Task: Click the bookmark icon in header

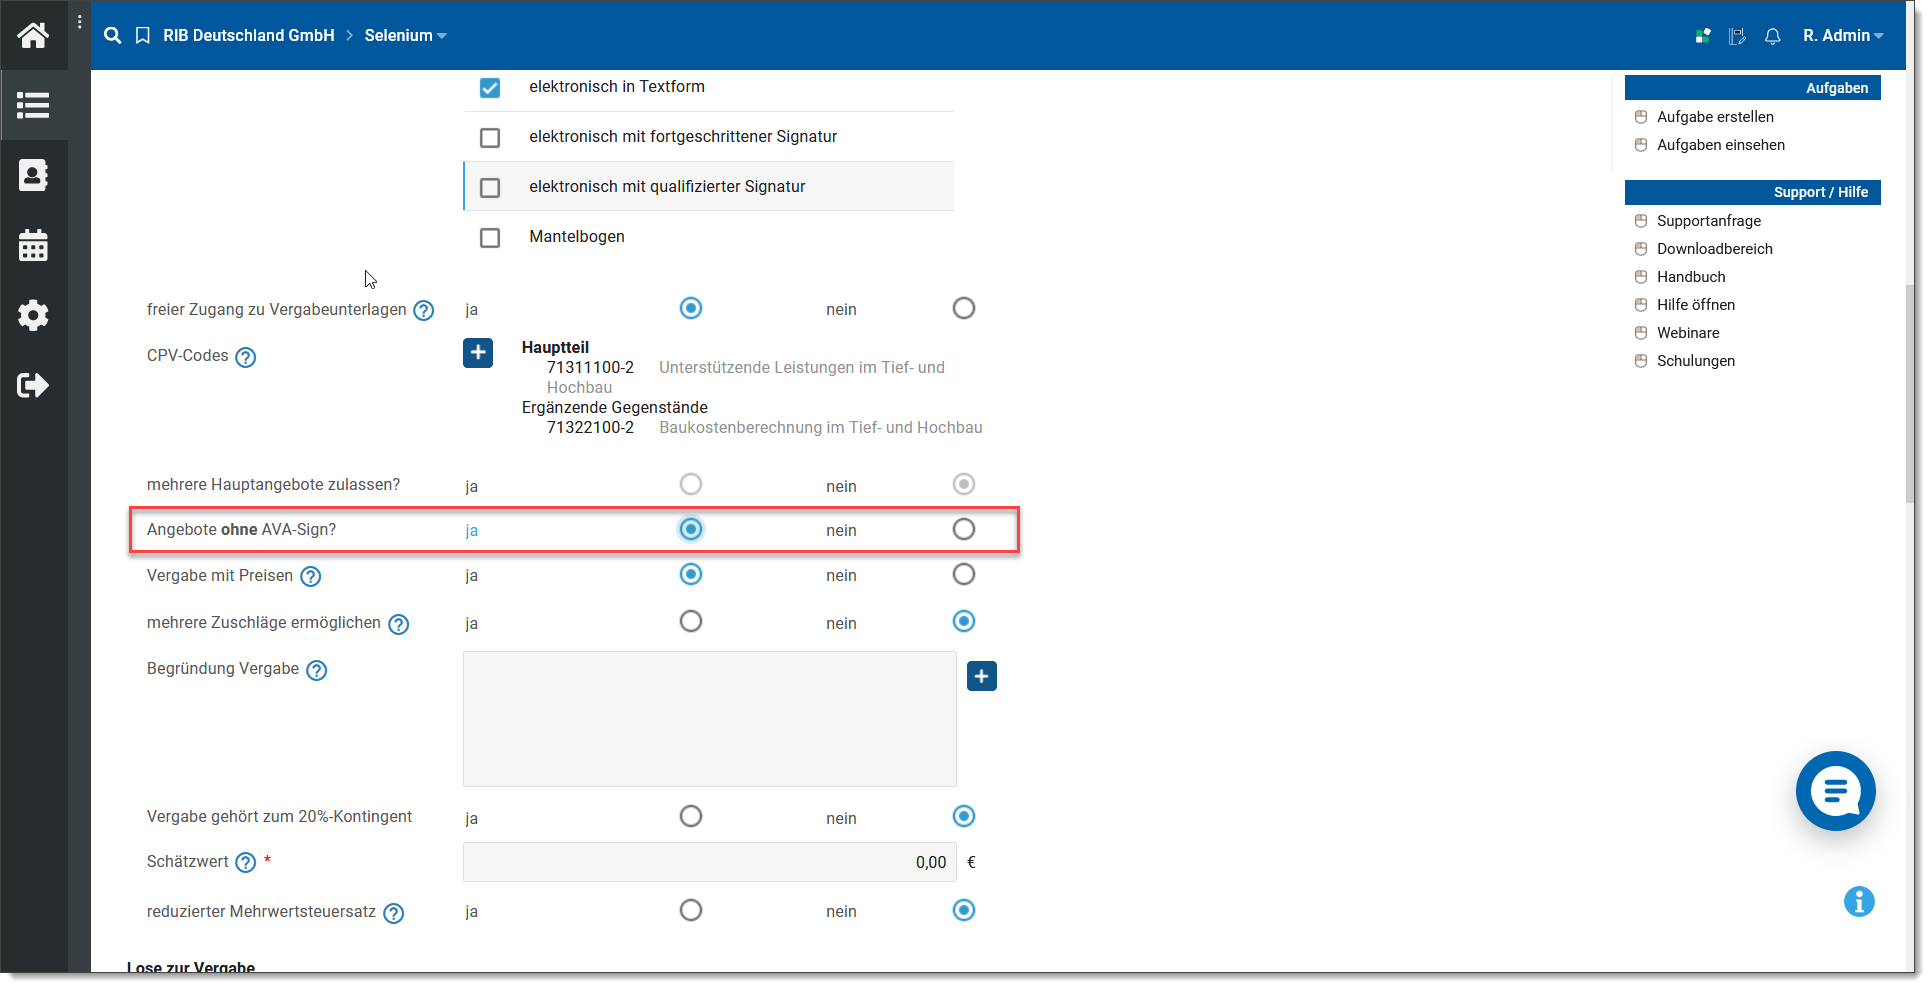Action: click(x=143, y=36)
